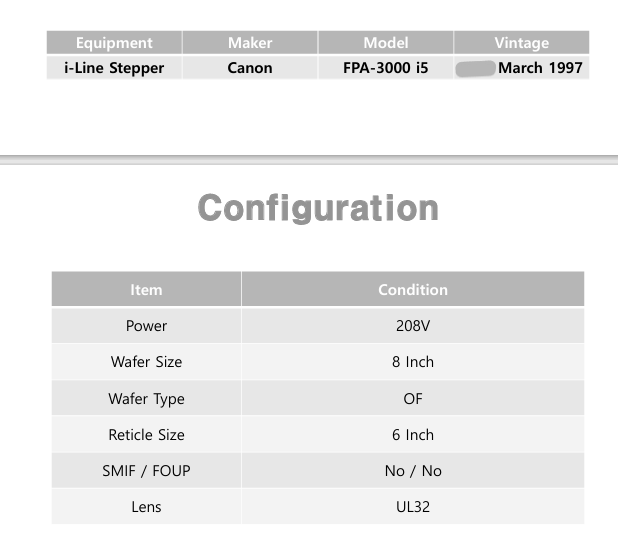Click the Configuration heading
Viewport: 618px width, 550px height.
[x=318, y=208]
